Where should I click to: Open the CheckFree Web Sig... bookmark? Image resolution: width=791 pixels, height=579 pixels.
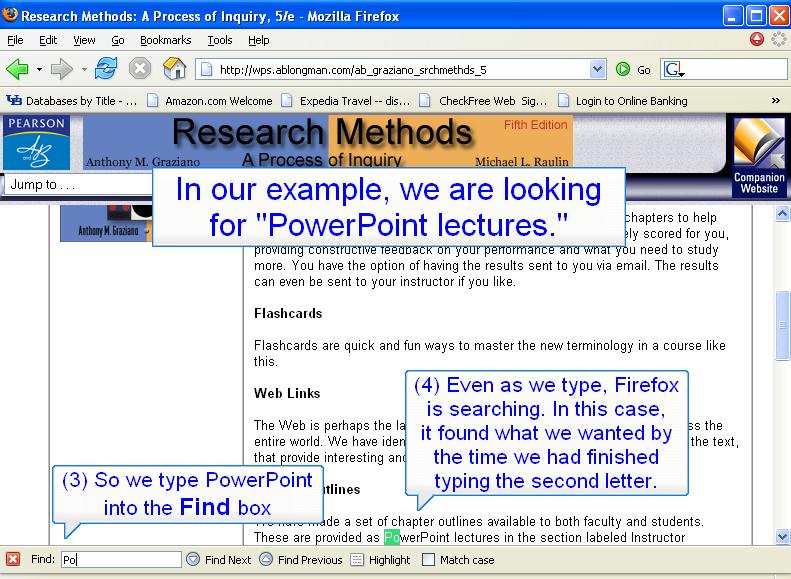(x=483, y=101)
